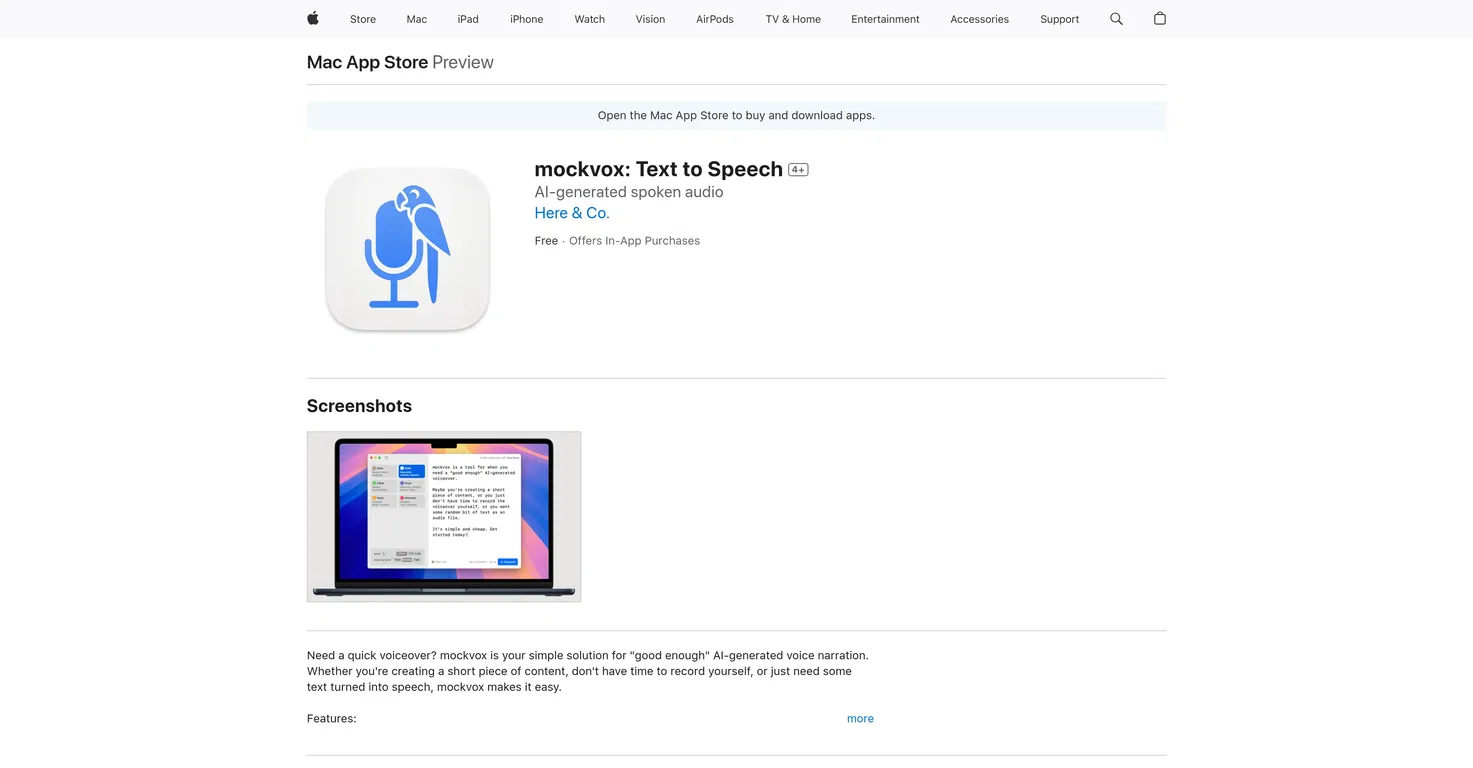1473x768 pixels.
Task: Click the mockvox parrot app icon
Action: click(x=407, y=249)
